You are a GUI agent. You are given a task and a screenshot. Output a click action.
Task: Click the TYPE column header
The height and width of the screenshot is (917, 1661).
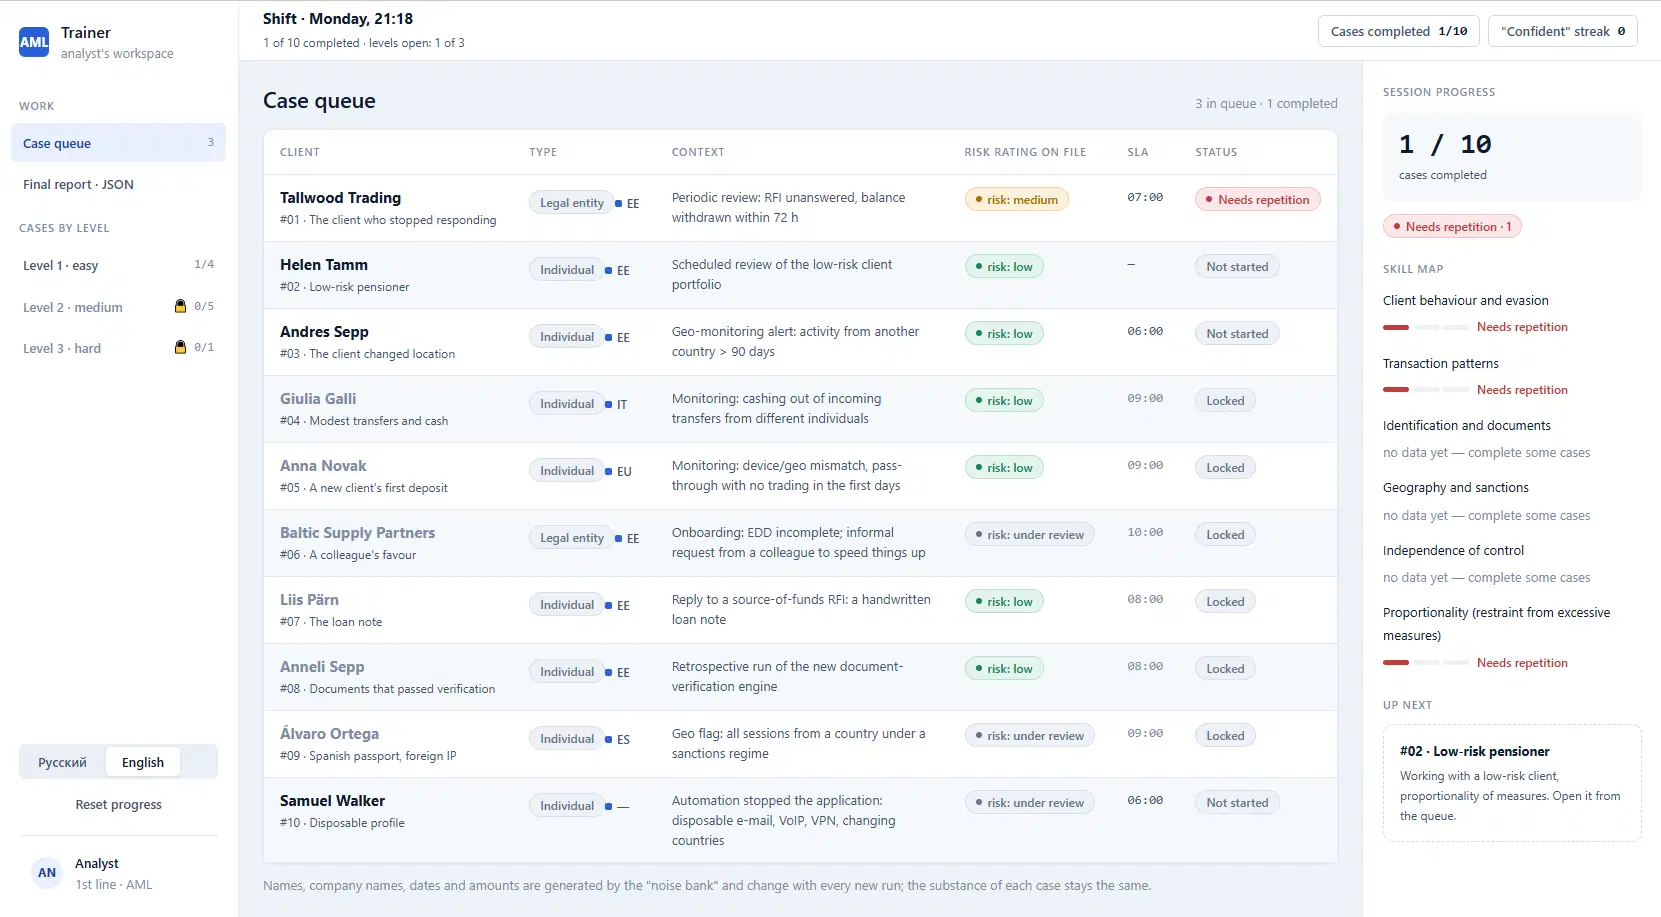[x=543, y=152]
